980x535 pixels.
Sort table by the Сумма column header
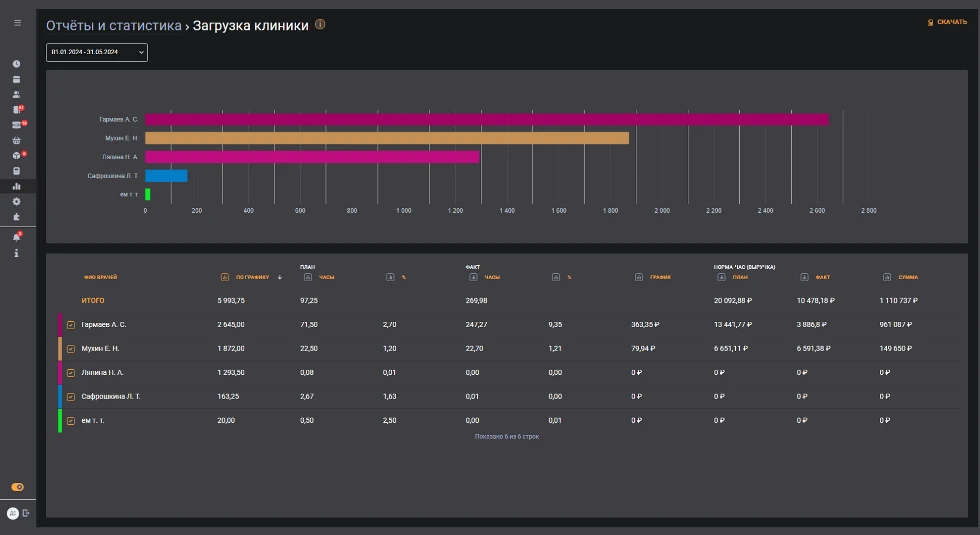tap(907, 277)
